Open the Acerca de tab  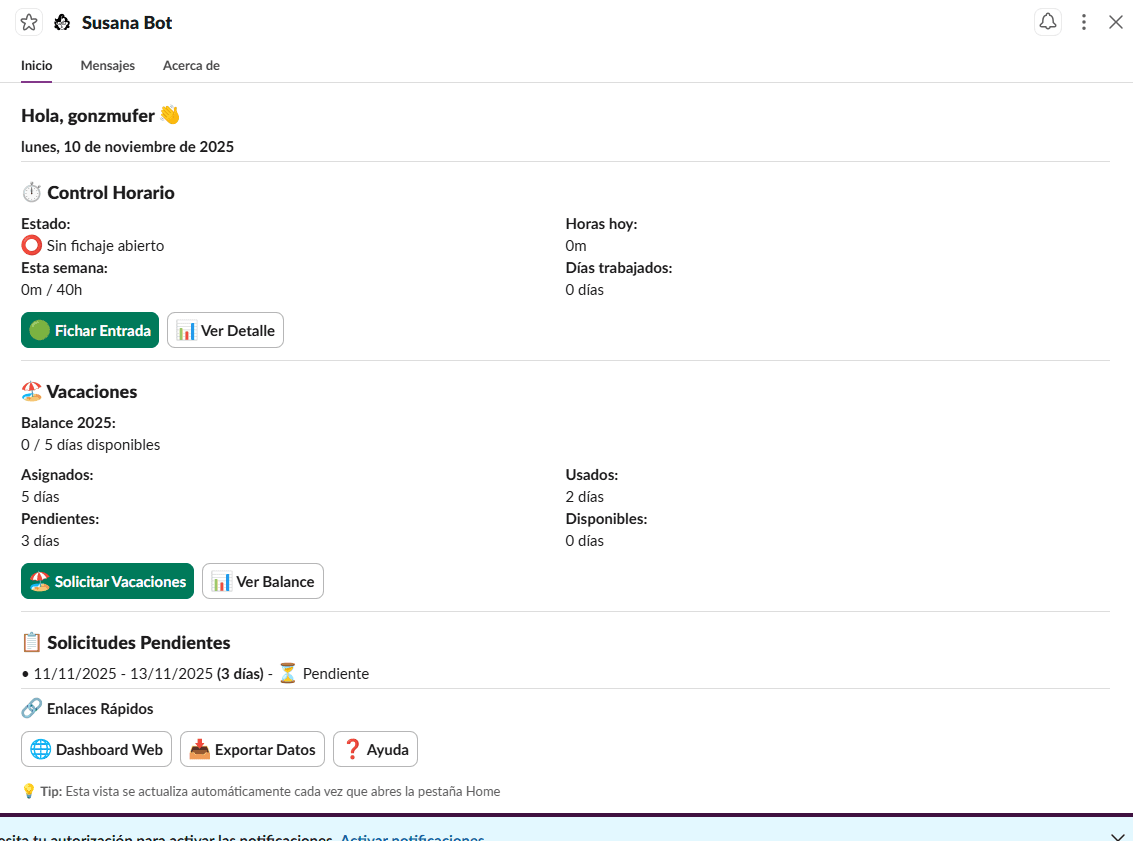point(190,65)
